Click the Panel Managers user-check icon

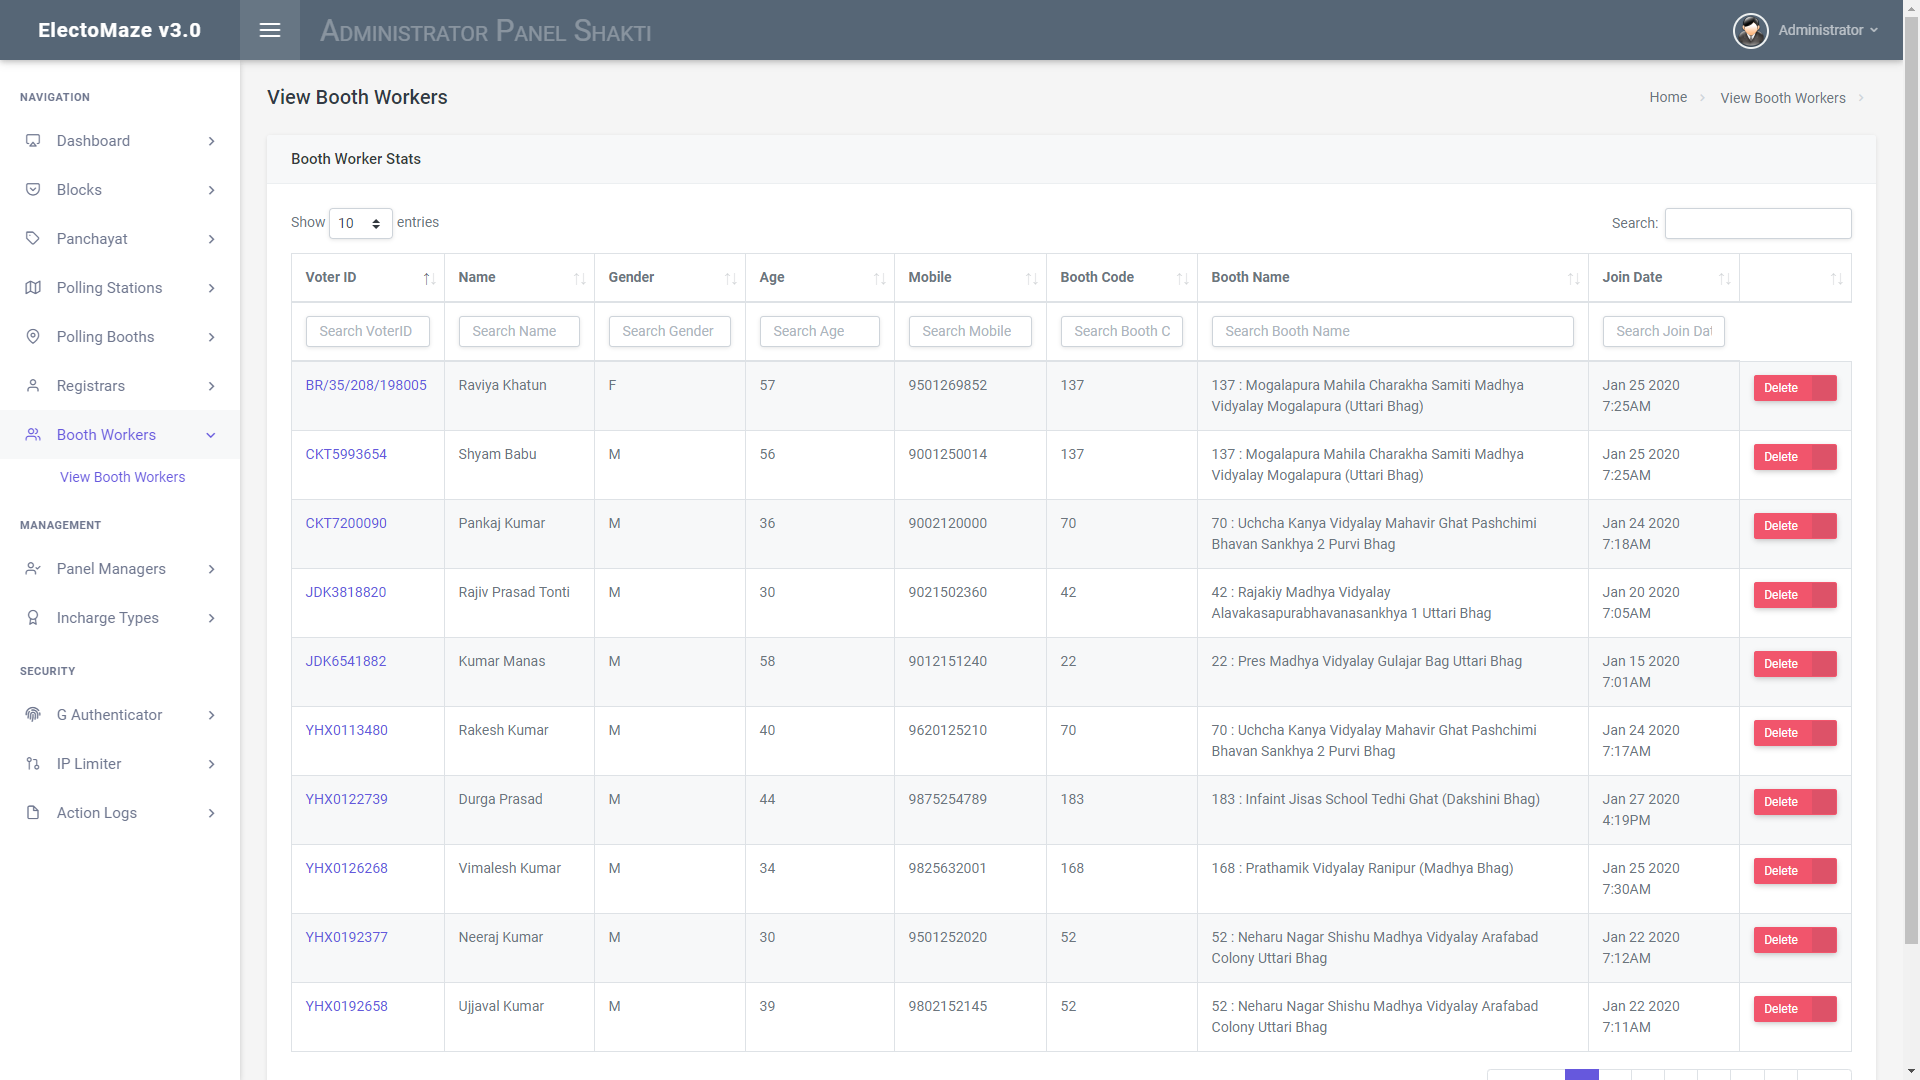33,569
